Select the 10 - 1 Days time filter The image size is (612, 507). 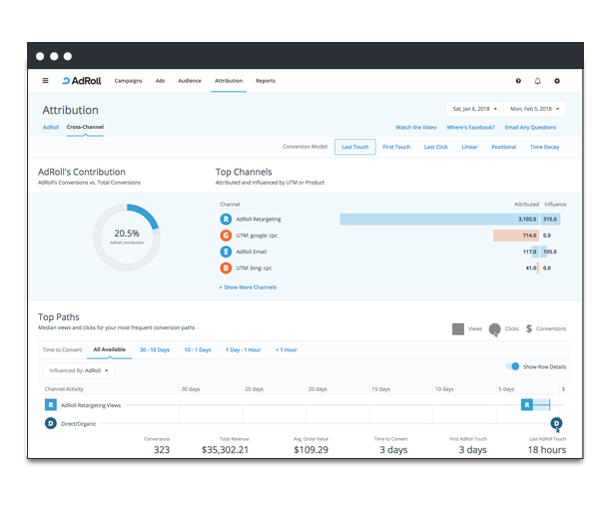197,350
